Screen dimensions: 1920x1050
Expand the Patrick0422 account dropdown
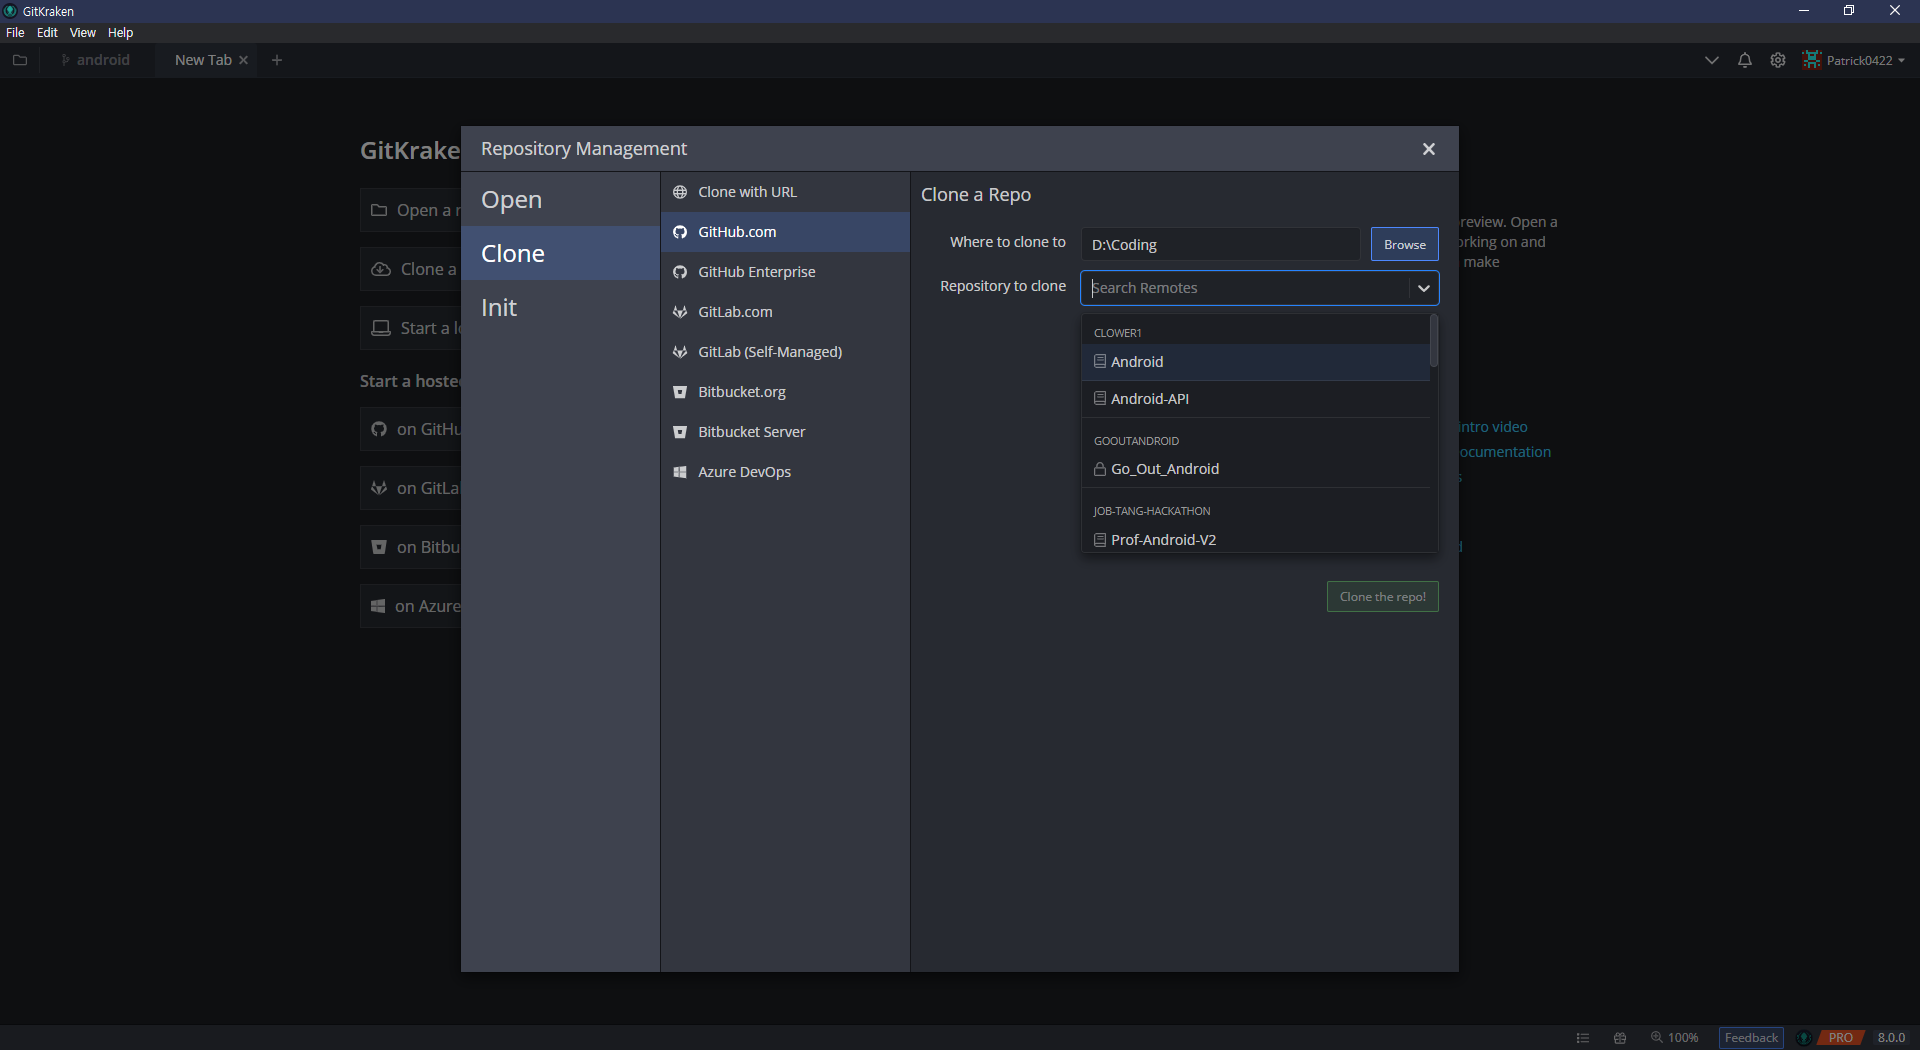[x=1901, y=61]
